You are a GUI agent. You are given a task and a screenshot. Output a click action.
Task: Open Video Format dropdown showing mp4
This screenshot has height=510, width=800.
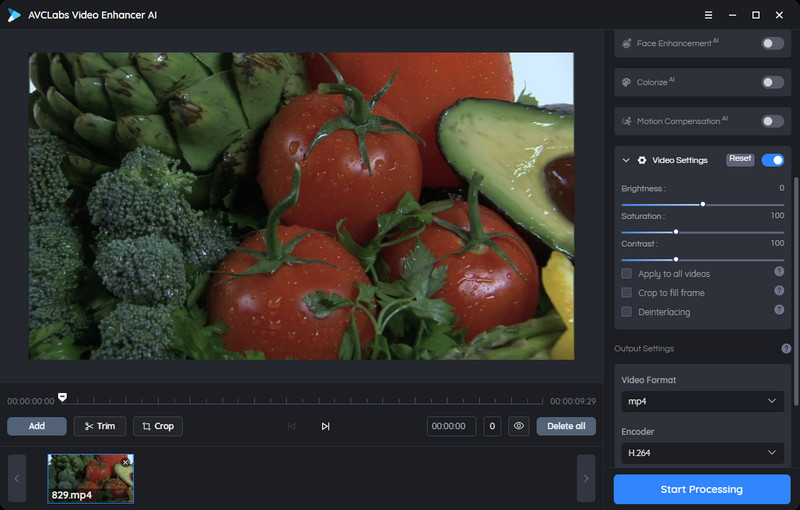702,401
